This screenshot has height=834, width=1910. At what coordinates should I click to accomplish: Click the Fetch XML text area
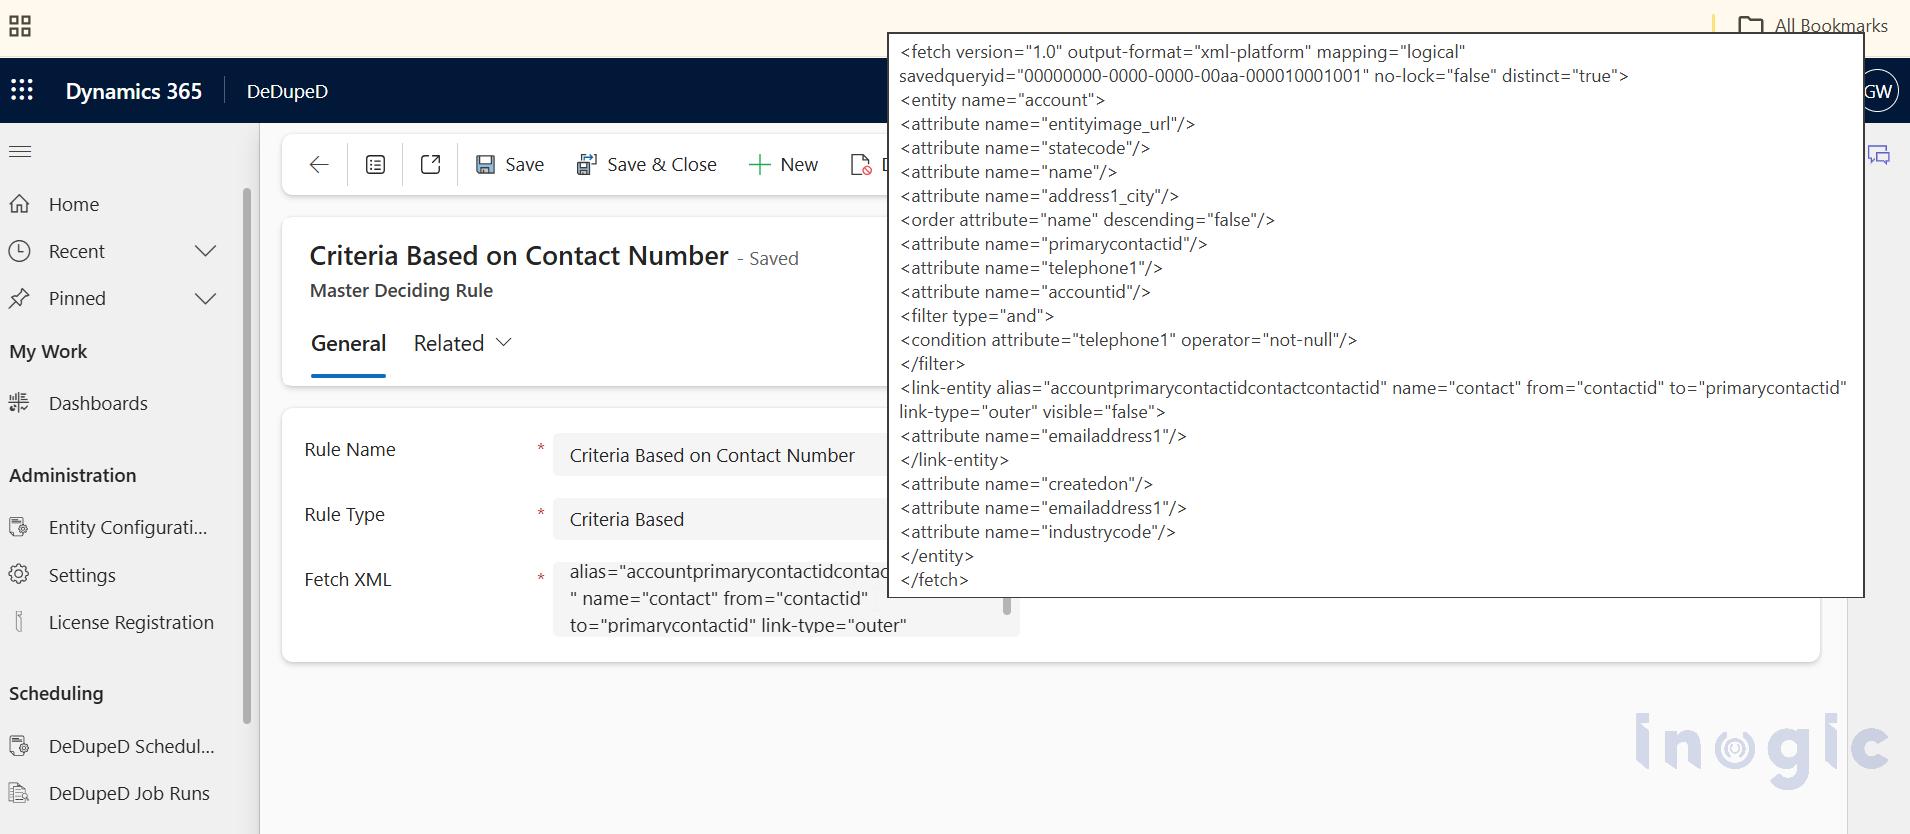tap(786, 600)
